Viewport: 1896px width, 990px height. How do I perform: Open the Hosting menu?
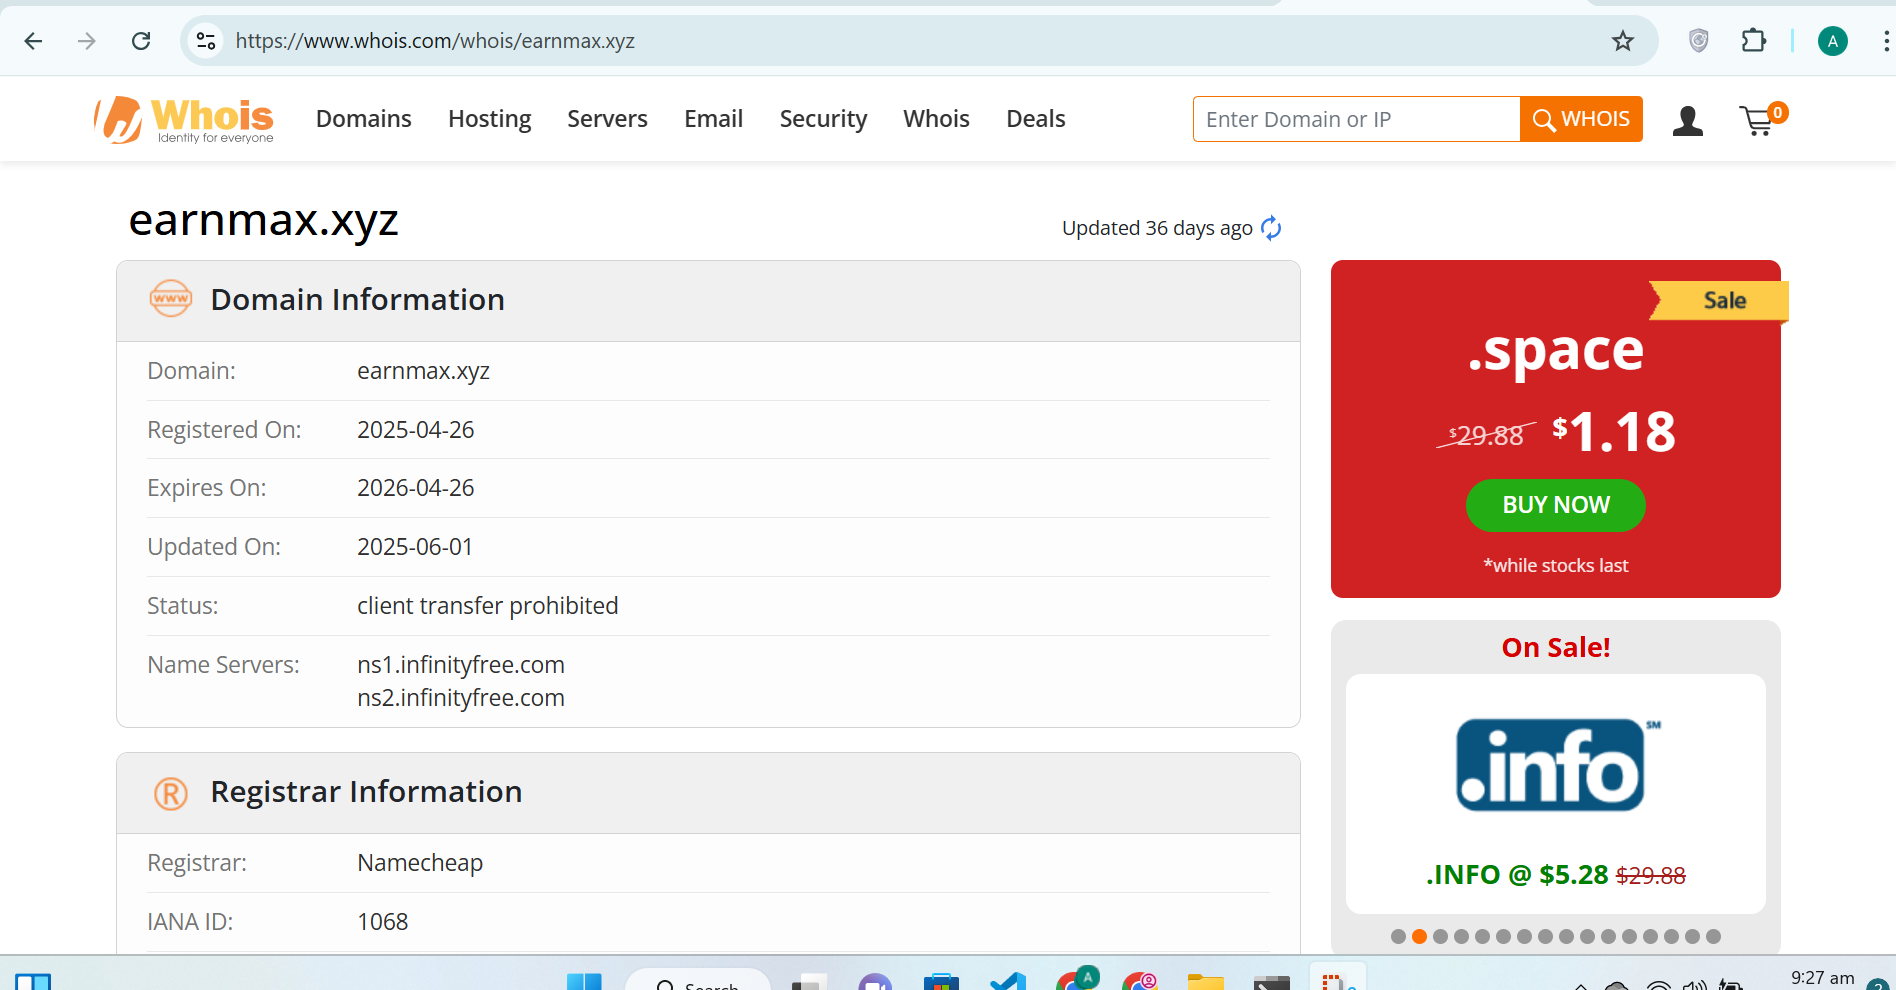tap(489, 119)
